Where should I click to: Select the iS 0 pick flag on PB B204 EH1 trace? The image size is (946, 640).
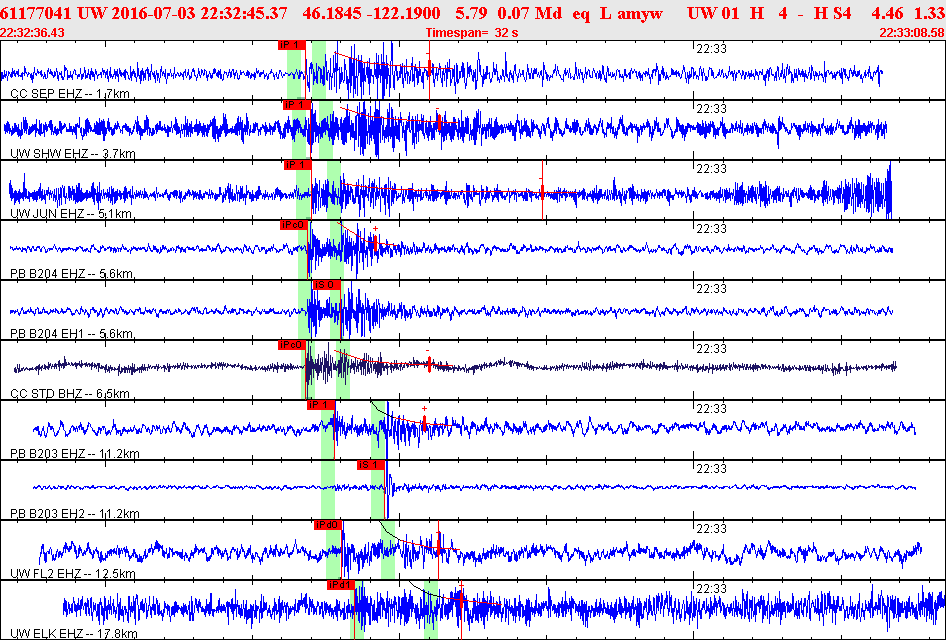pos(326,285)
